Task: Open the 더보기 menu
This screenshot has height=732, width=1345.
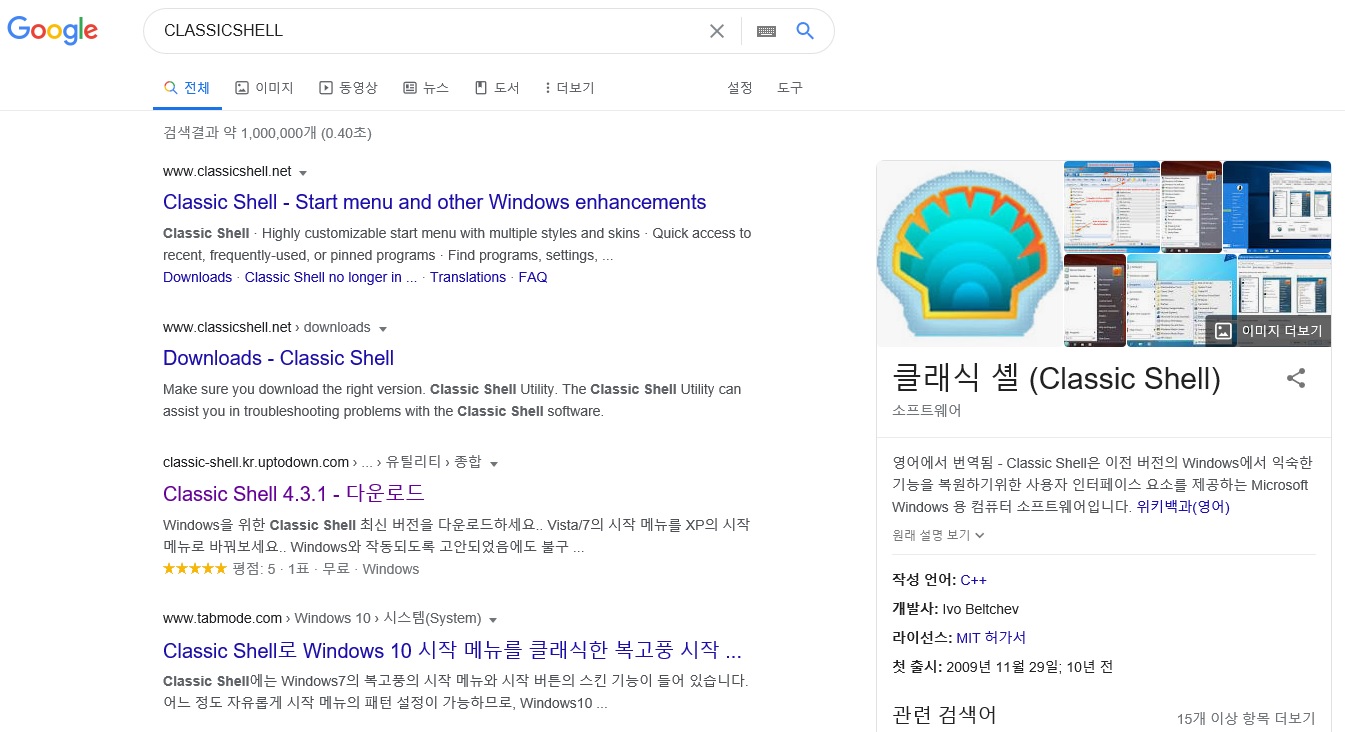Action: coord(570,88)
